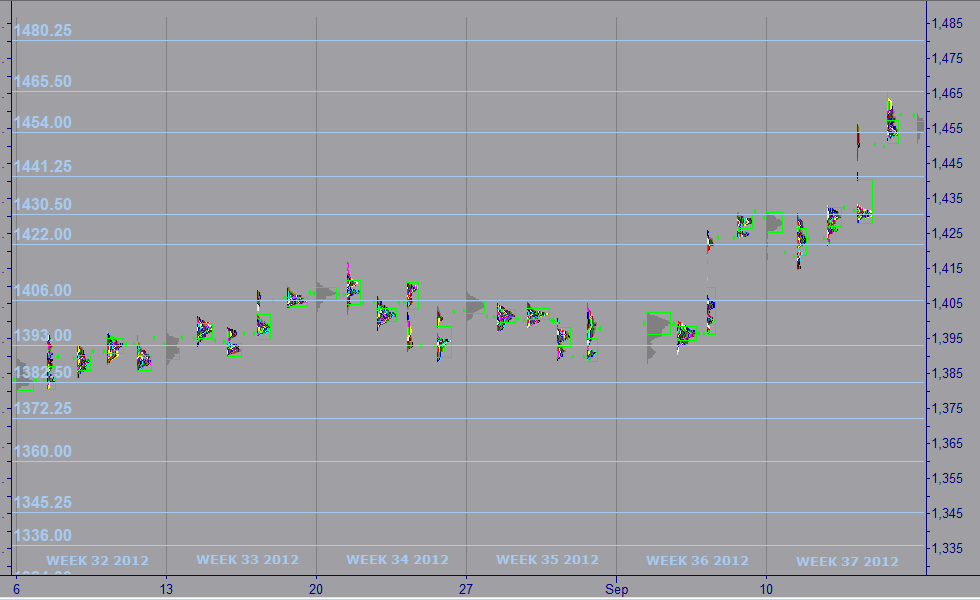The width and height of the screenshot is (980, 600).
Task: Select the 1406.00 level label
Action: [x=42, y=290]
